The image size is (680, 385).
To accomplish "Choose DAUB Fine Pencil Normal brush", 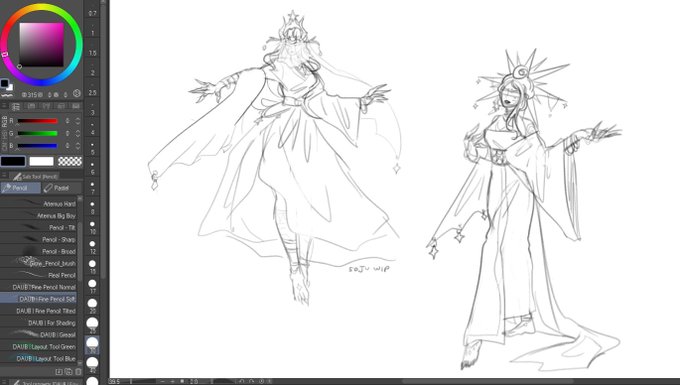I will coord(38,287).
